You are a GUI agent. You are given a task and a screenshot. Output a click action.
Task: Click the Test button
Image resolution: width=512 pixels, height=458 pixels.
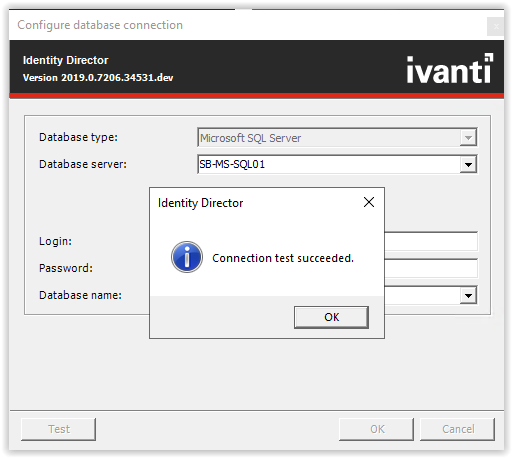click(x=58, y=429)
